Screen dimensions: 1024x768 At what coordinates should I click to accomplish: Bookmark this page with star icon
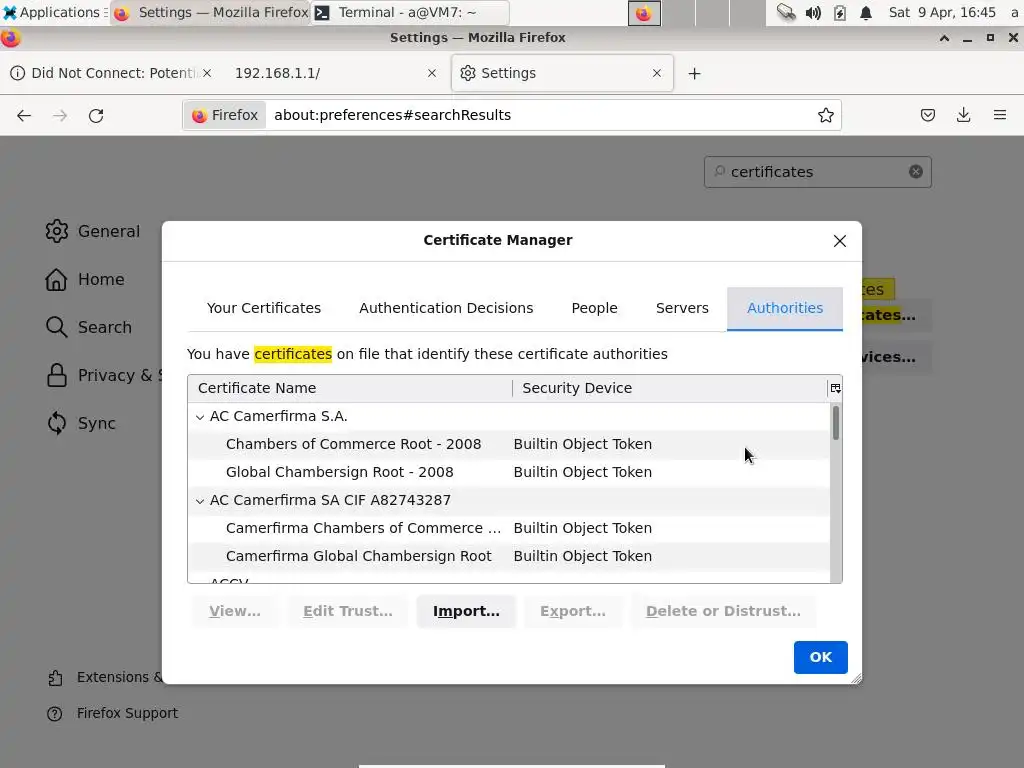pyautogui.click(x=825, y=116)
